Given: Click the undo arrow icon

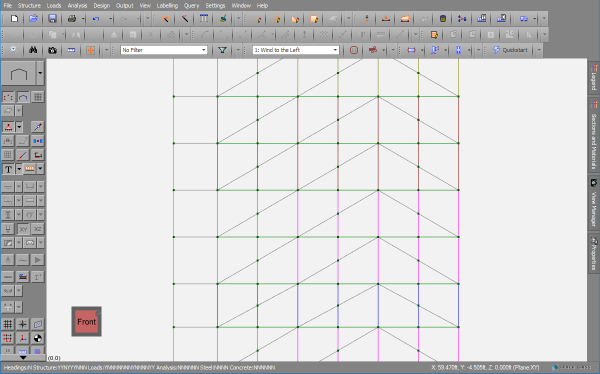Looking at the screenshot, I should (96, 18).
